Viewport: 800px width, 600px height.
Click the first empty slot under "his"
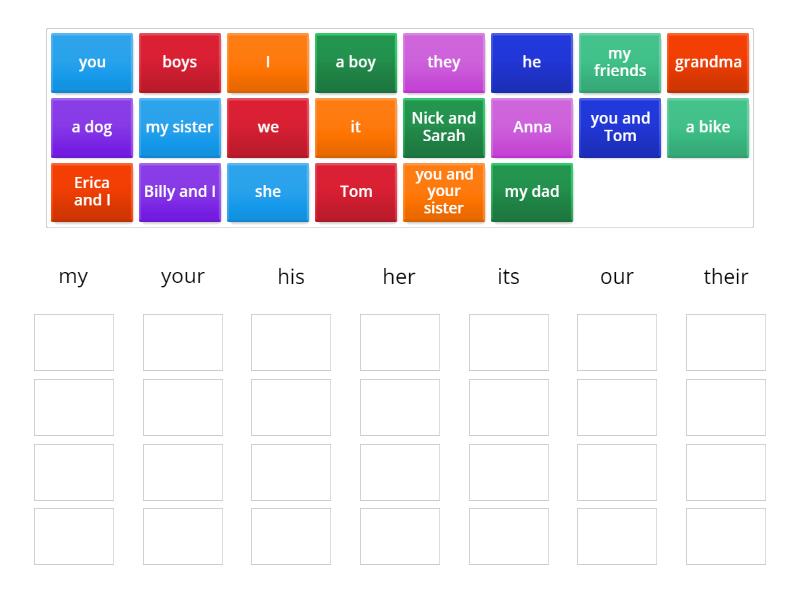[290, 342]
